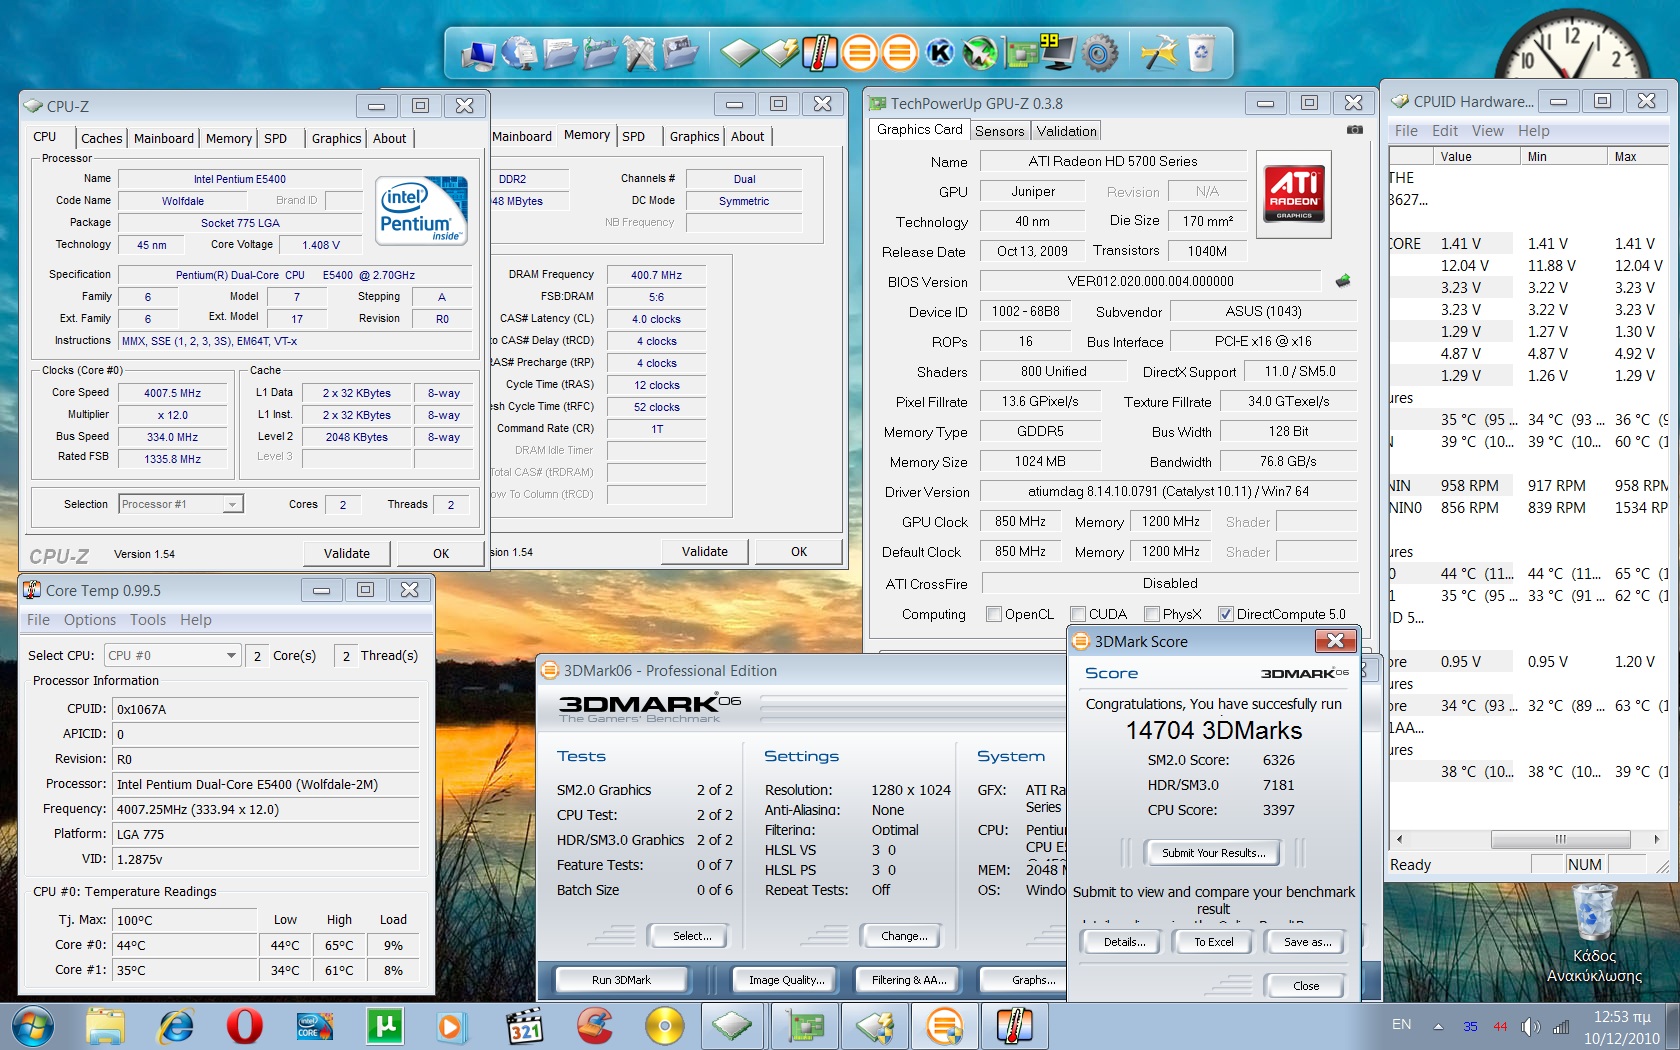The width and height of the screenshot is (1680, 1050).
Task: Show hidden tray icons arrow
Action: pyautogui.click(x=1438, y=1026)
